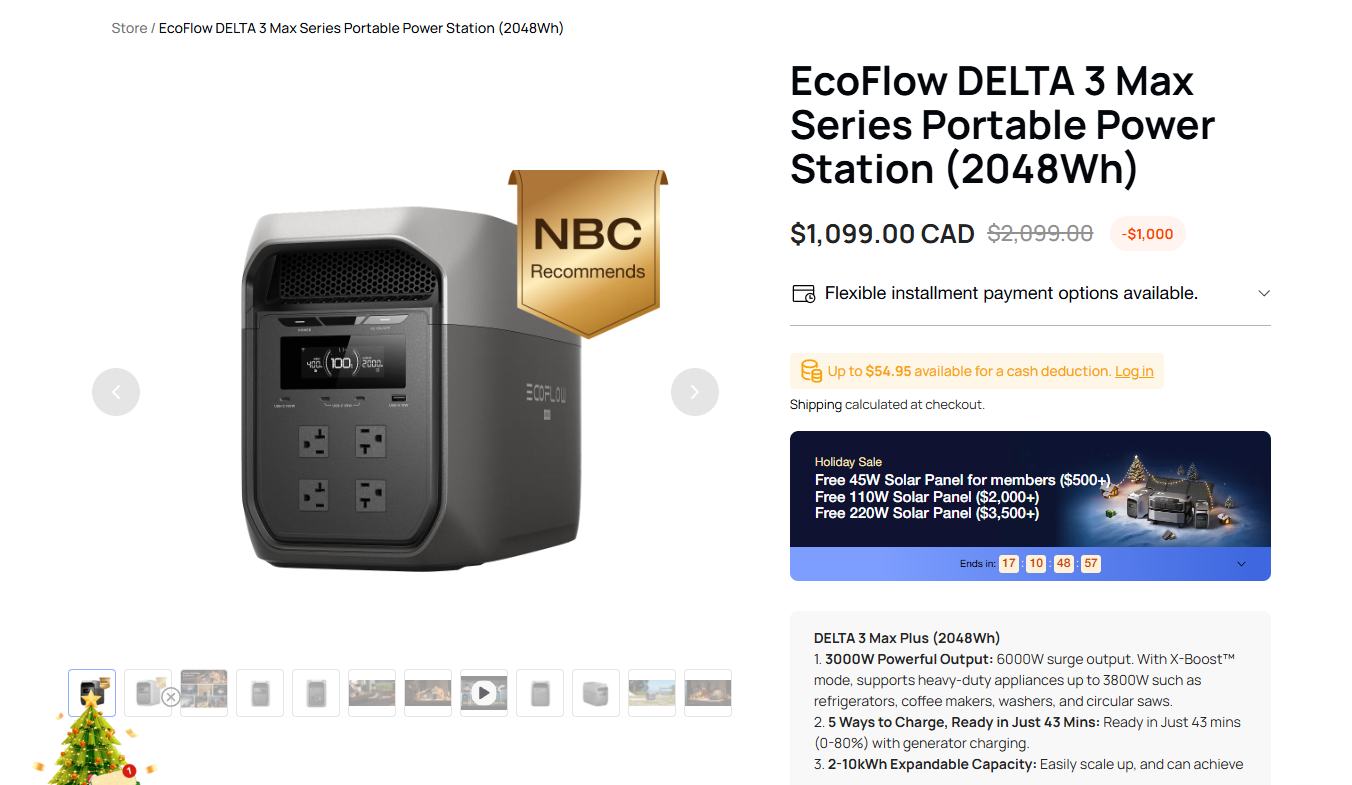Viewport: 1352px width, 785px height.
Task: Click the red notification badge on gift
Action: click(x=129, y=771)
